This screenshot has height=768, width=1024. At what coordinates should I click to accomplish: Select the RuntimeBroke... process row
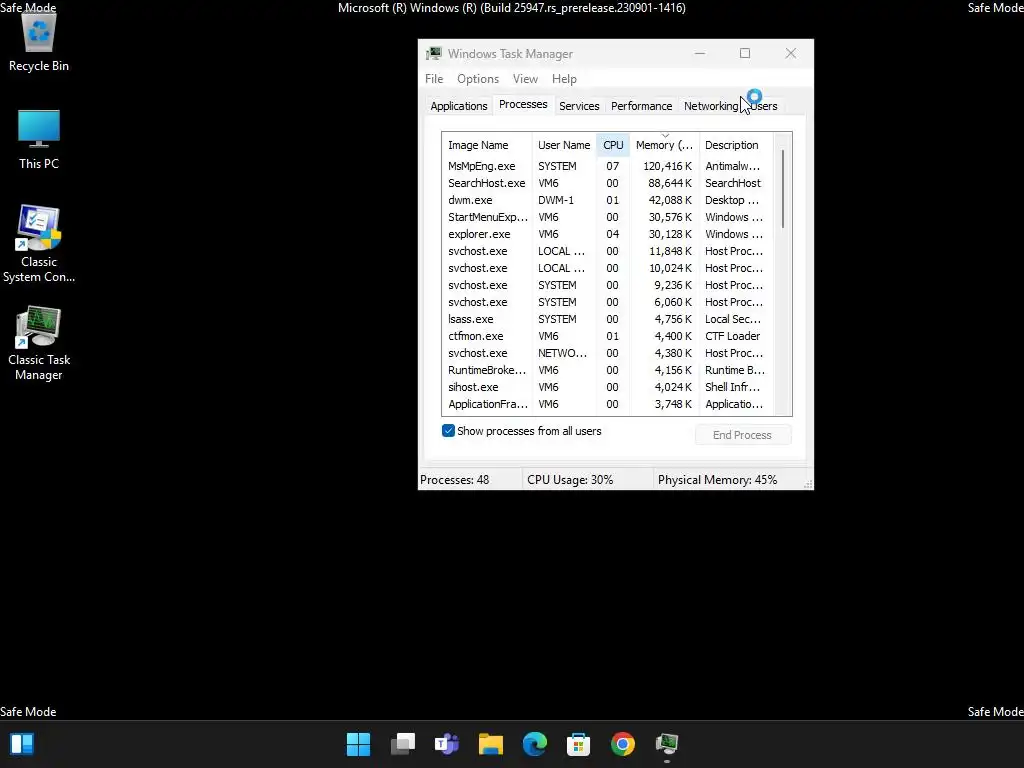tap(607, 370)
